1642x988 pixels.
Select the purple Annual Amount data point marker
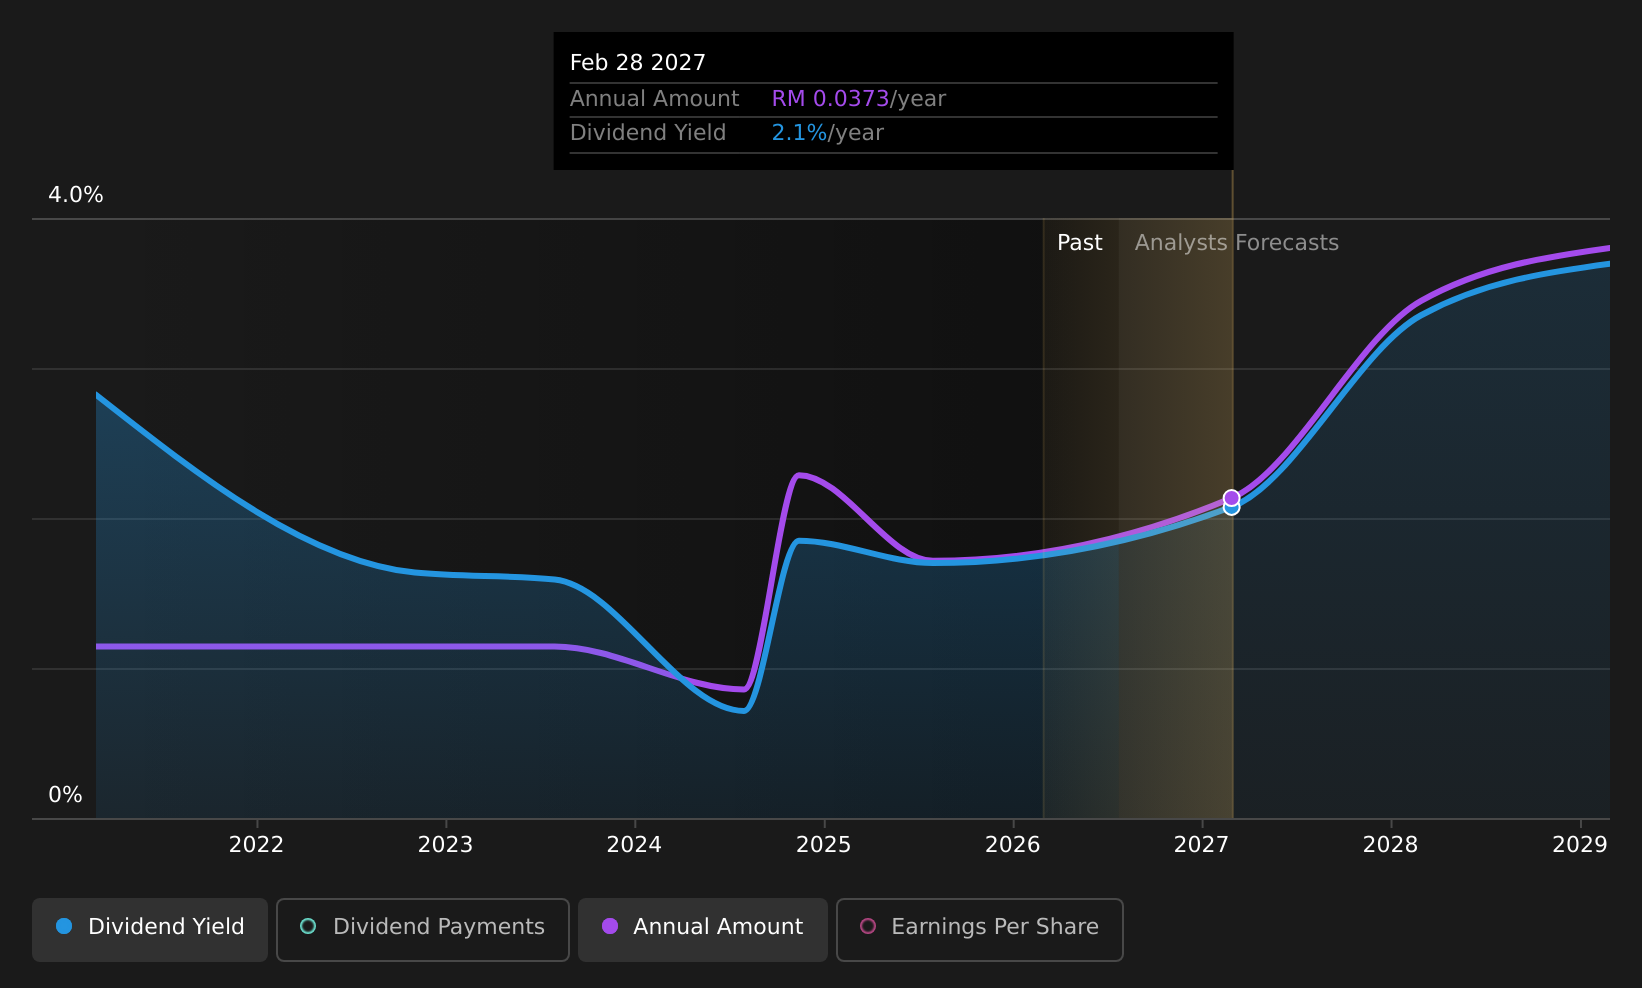point(1231,497)
